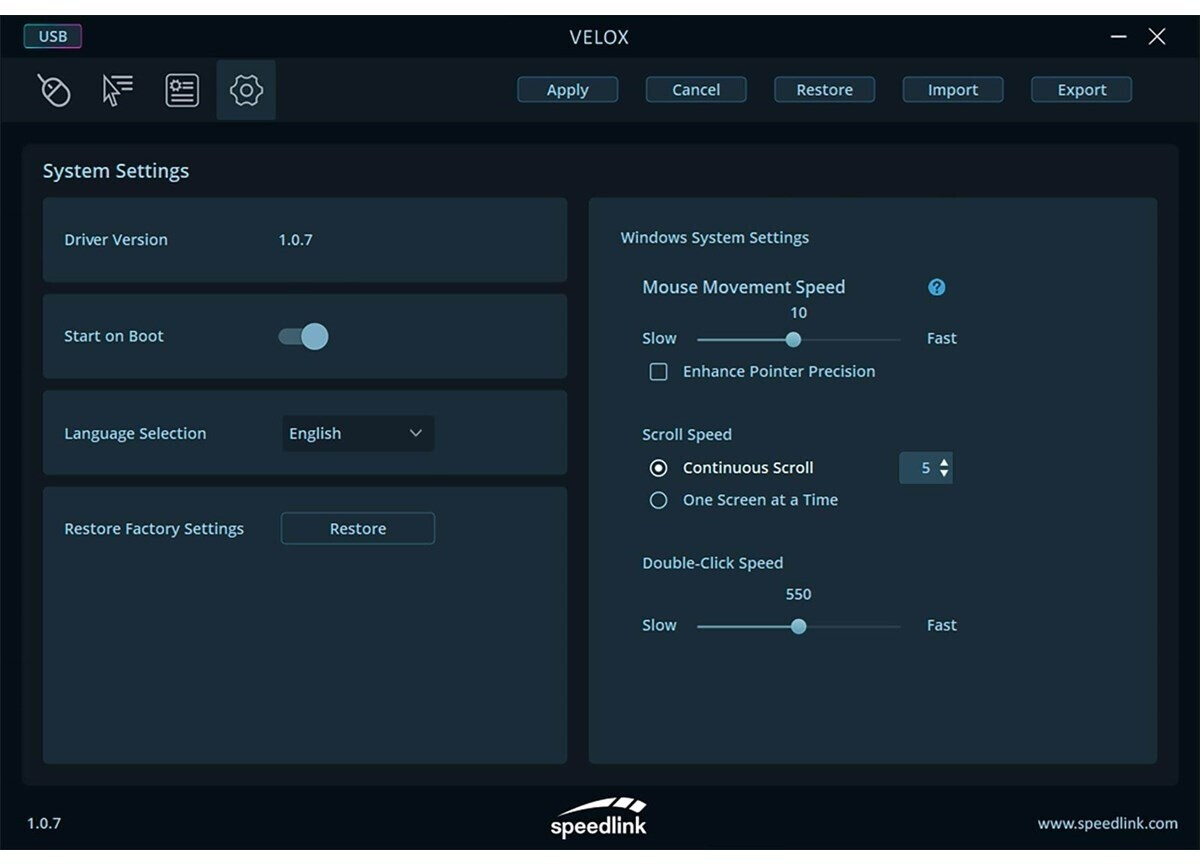Screen dimensions: 1200x865
Task: Open the mouse button settings icon
Action: click(x=54, y=90)
